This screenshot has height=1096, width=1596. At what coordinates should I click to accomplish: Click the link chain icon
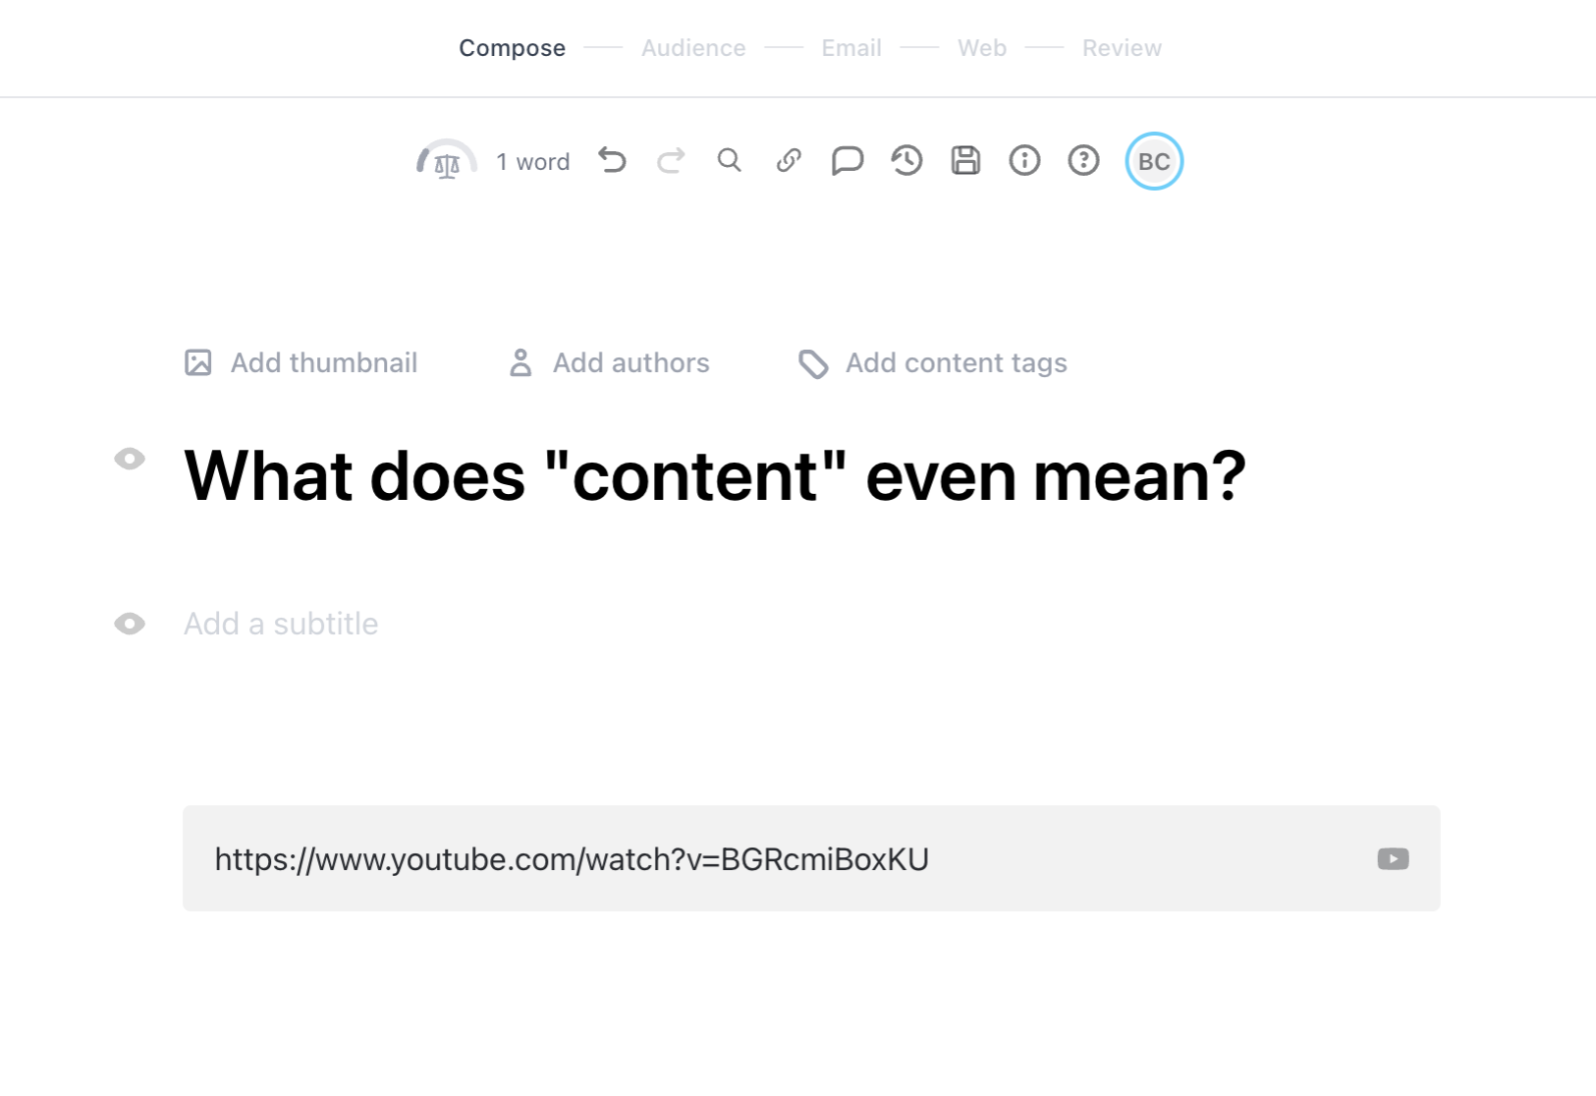click(788, 161)
